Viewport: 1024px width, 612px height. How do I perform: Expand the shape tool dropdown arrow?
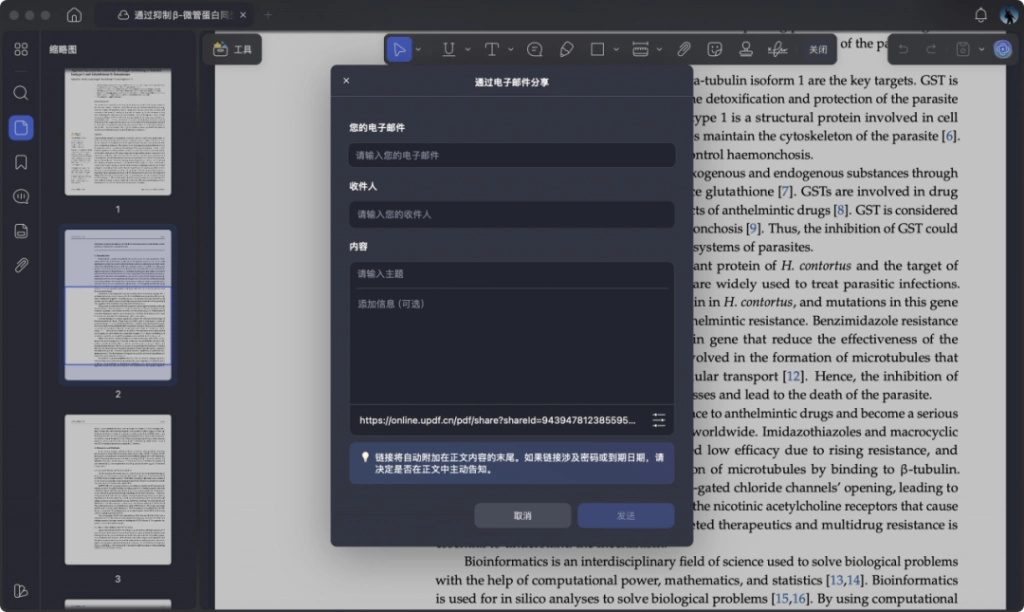pos(616,50)
